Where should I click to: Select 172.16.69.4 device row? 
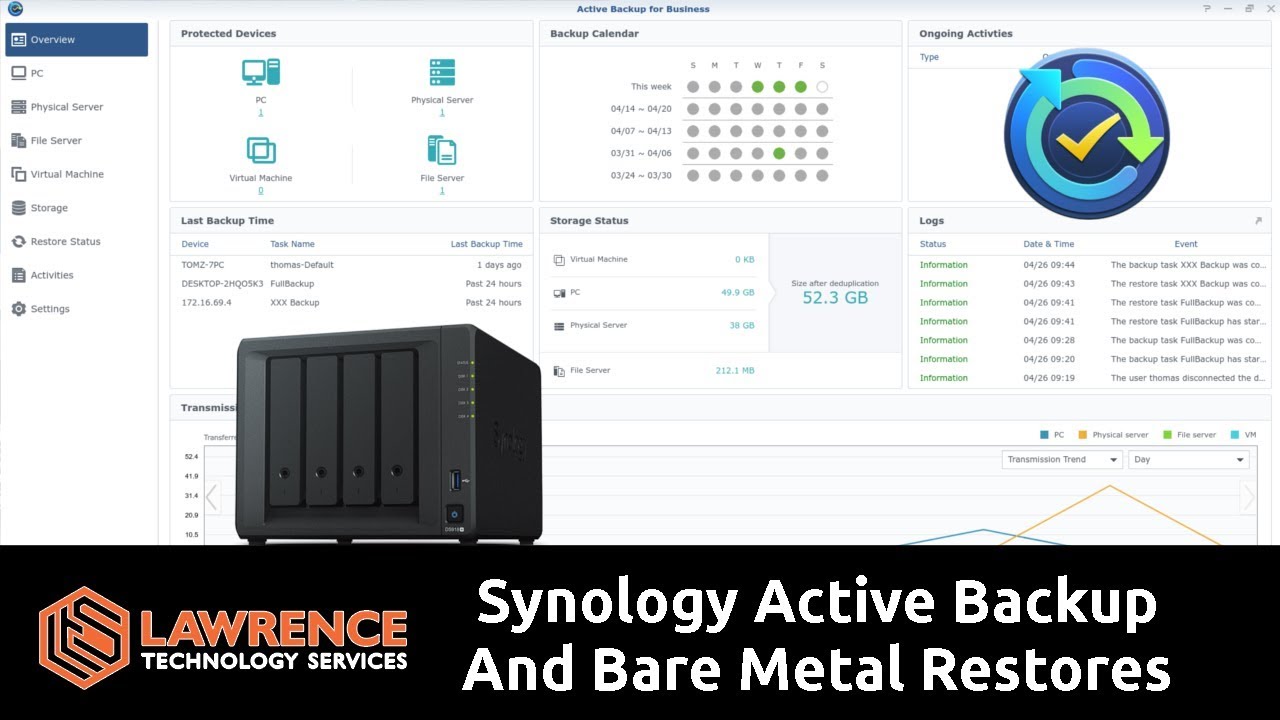[351, 302]
